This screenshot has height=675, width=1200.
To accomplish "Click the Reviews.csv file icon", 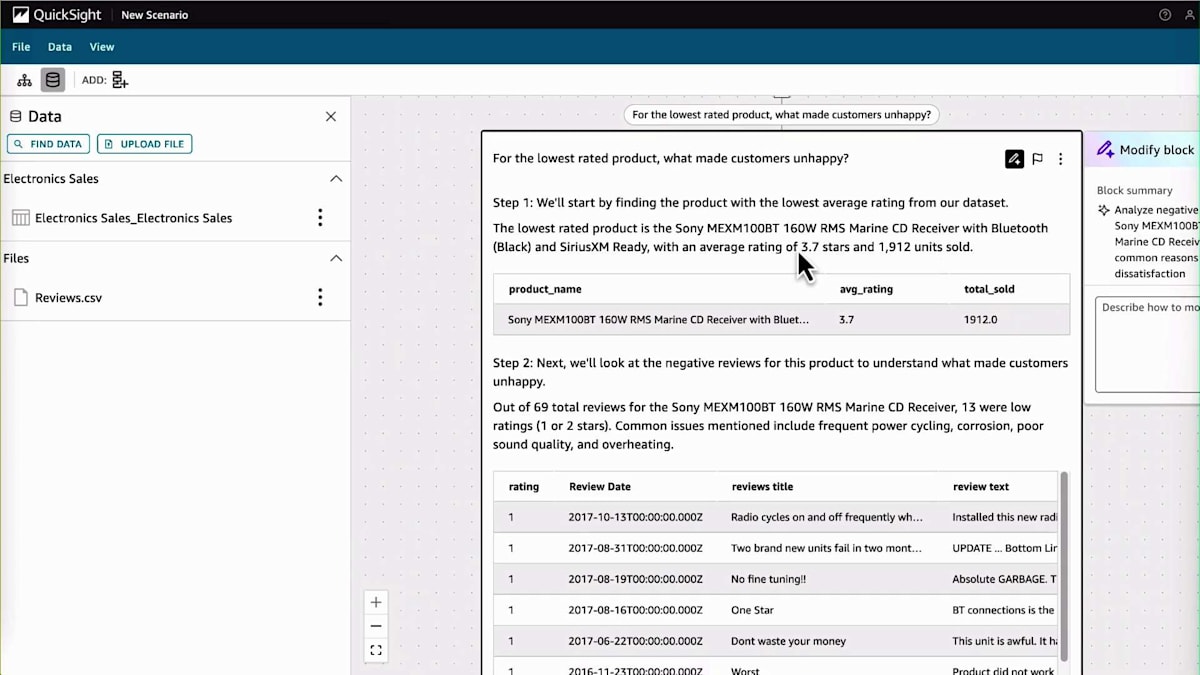I will (20, 297).
